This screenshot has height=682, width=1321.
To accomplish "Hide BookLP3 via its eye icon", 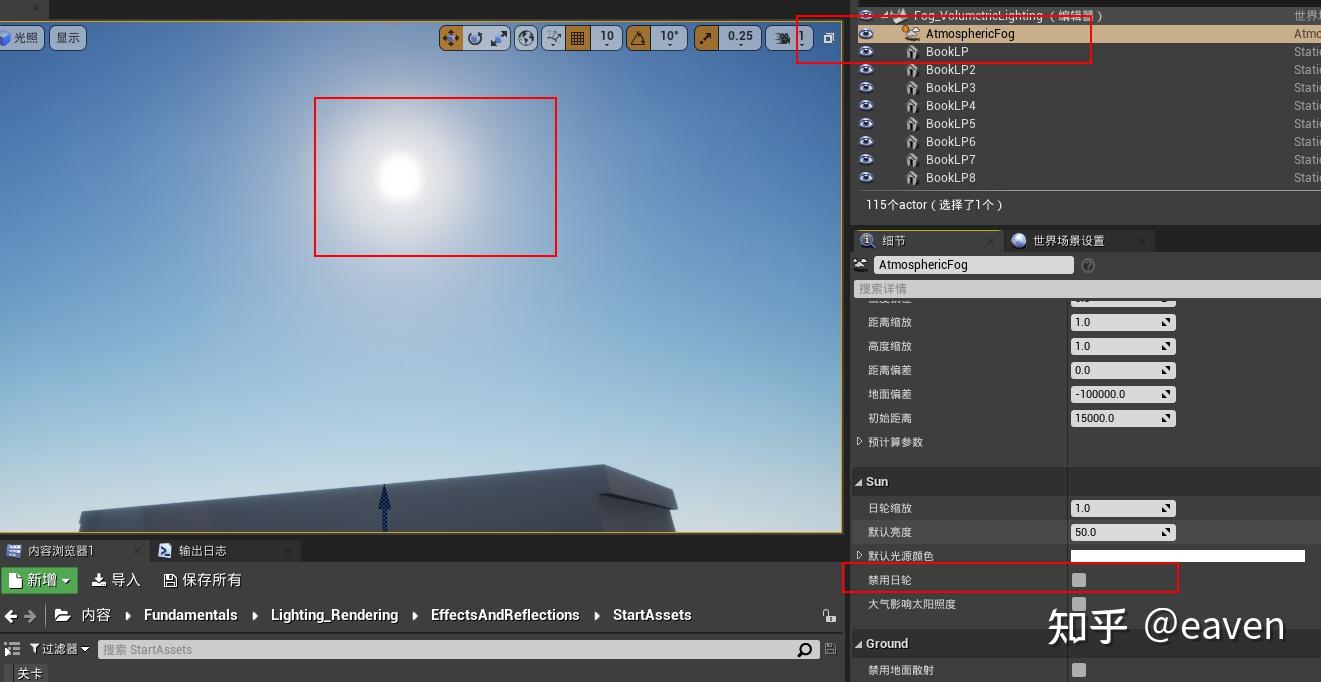I will click(x=866, y=87).
